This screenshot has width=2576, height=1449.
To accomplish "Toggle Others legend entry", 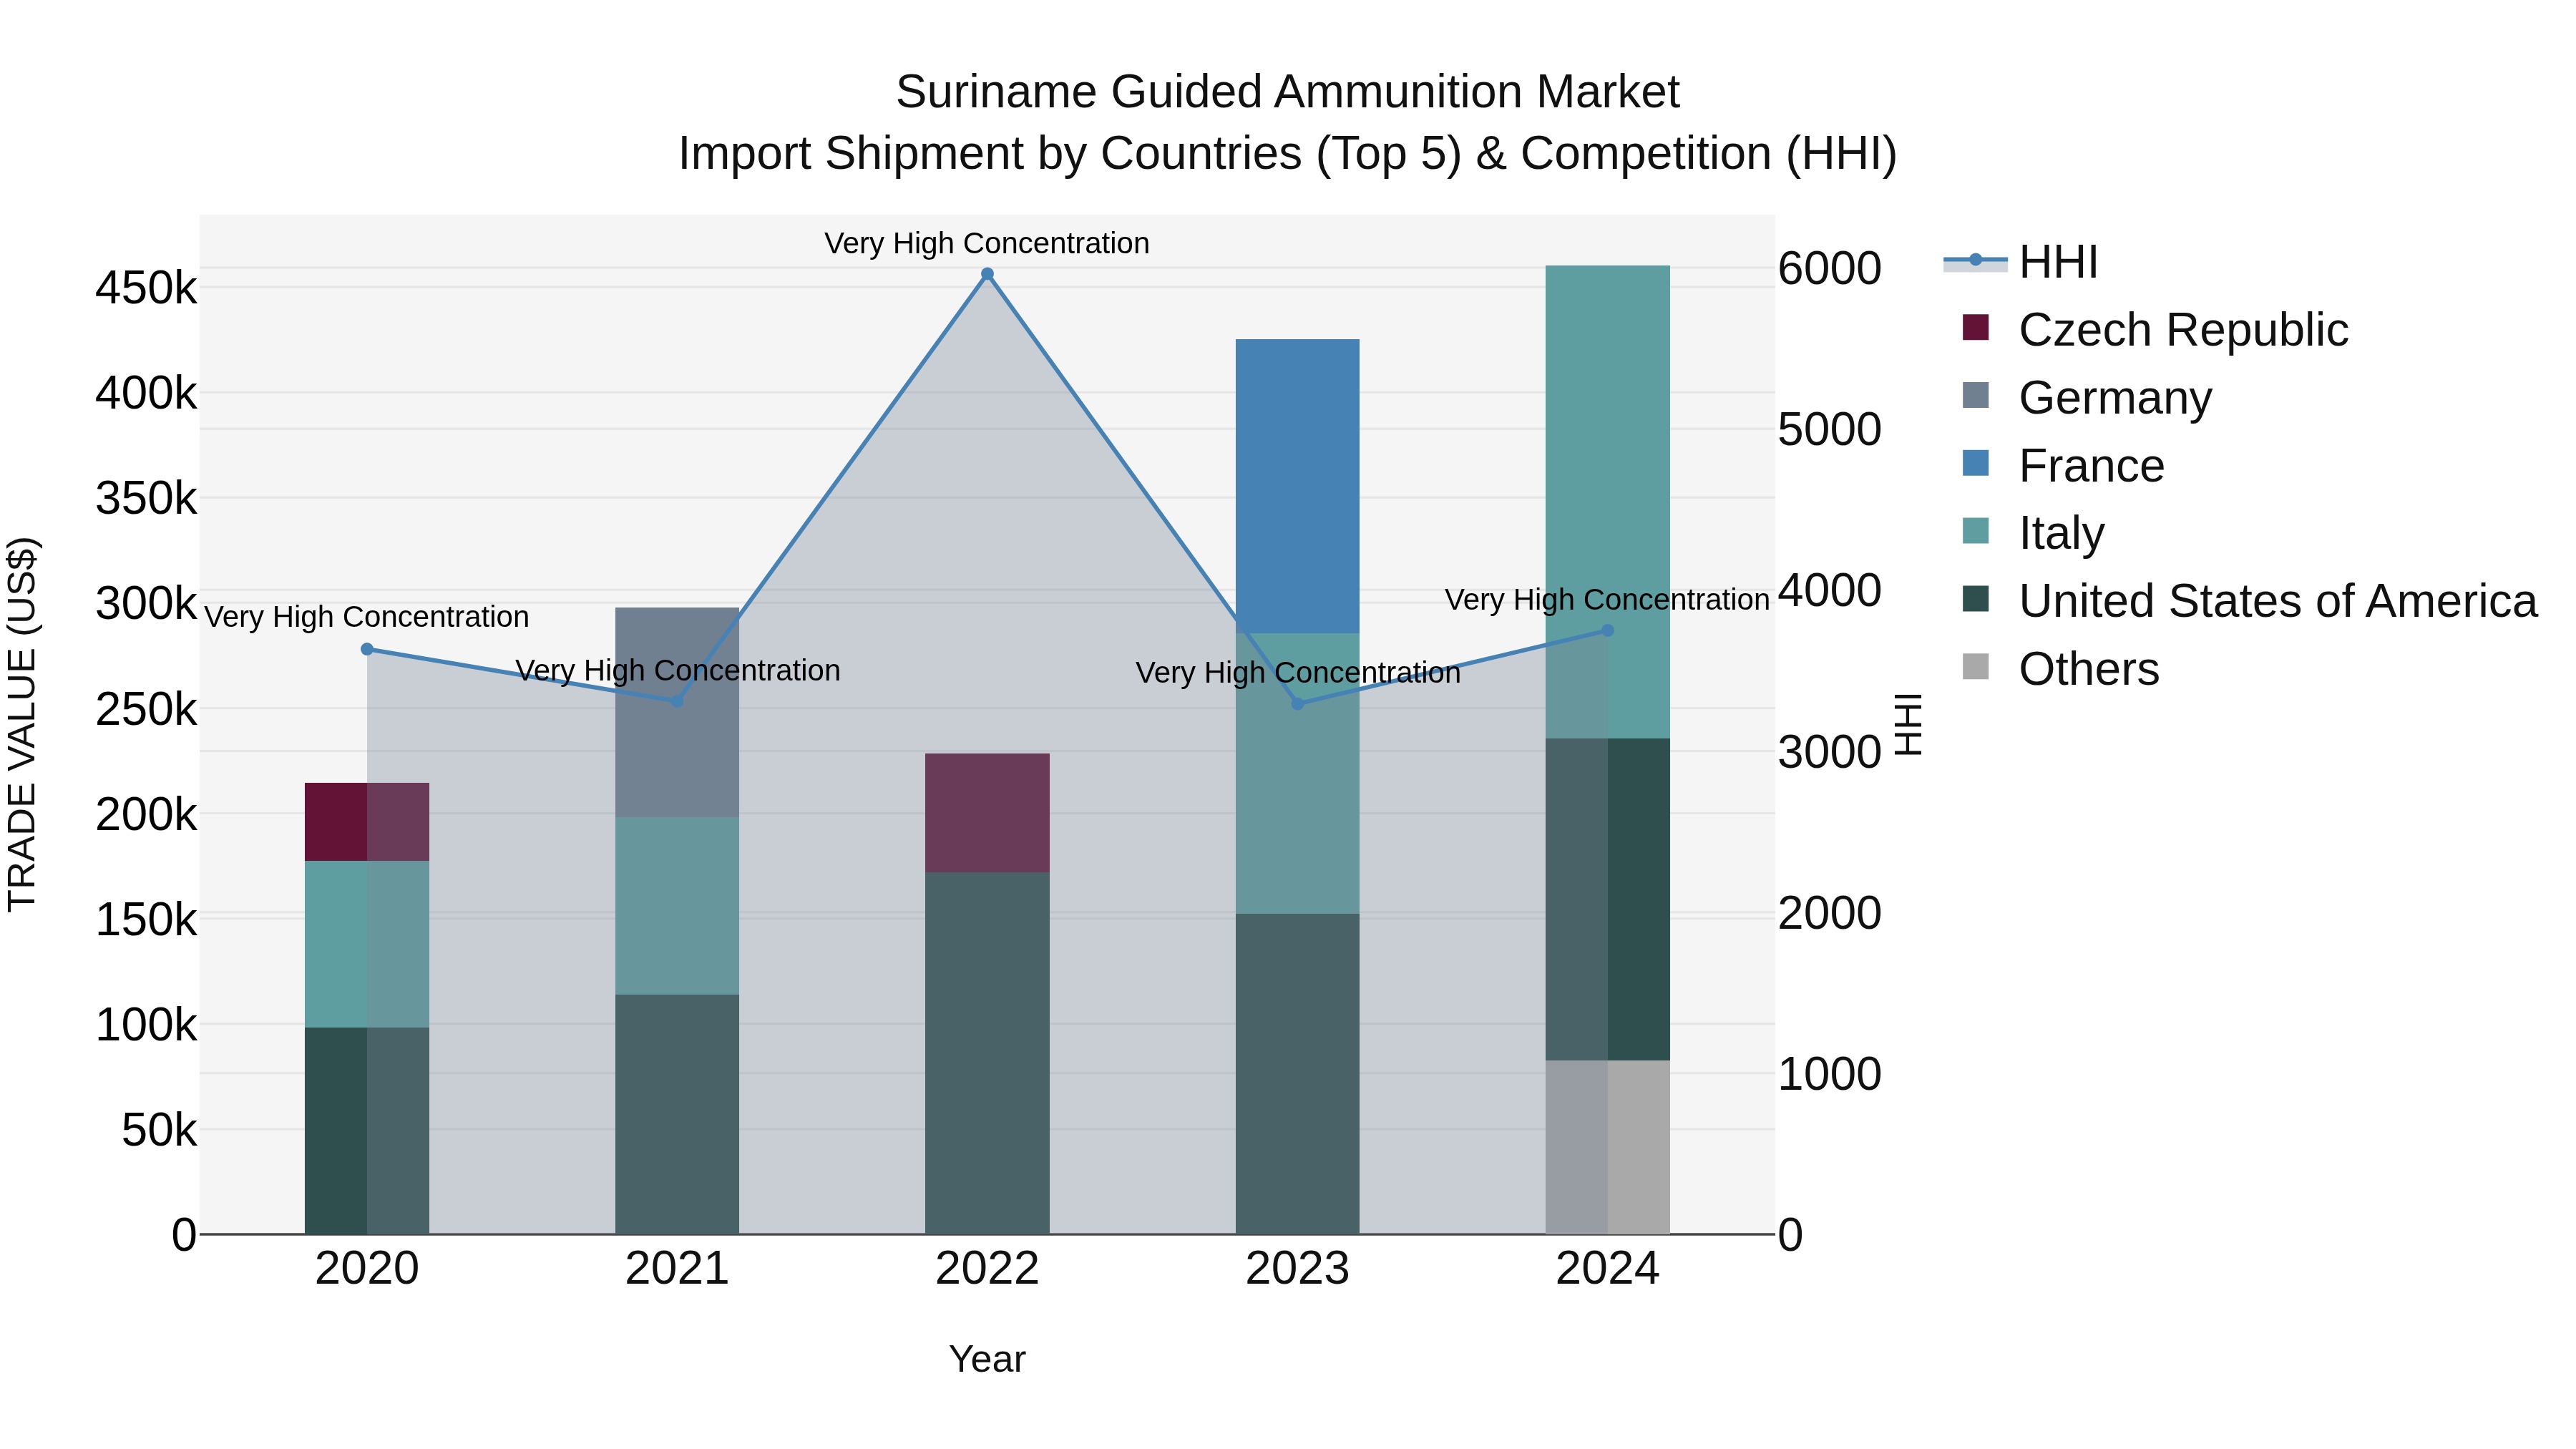I will [2060, 669].
